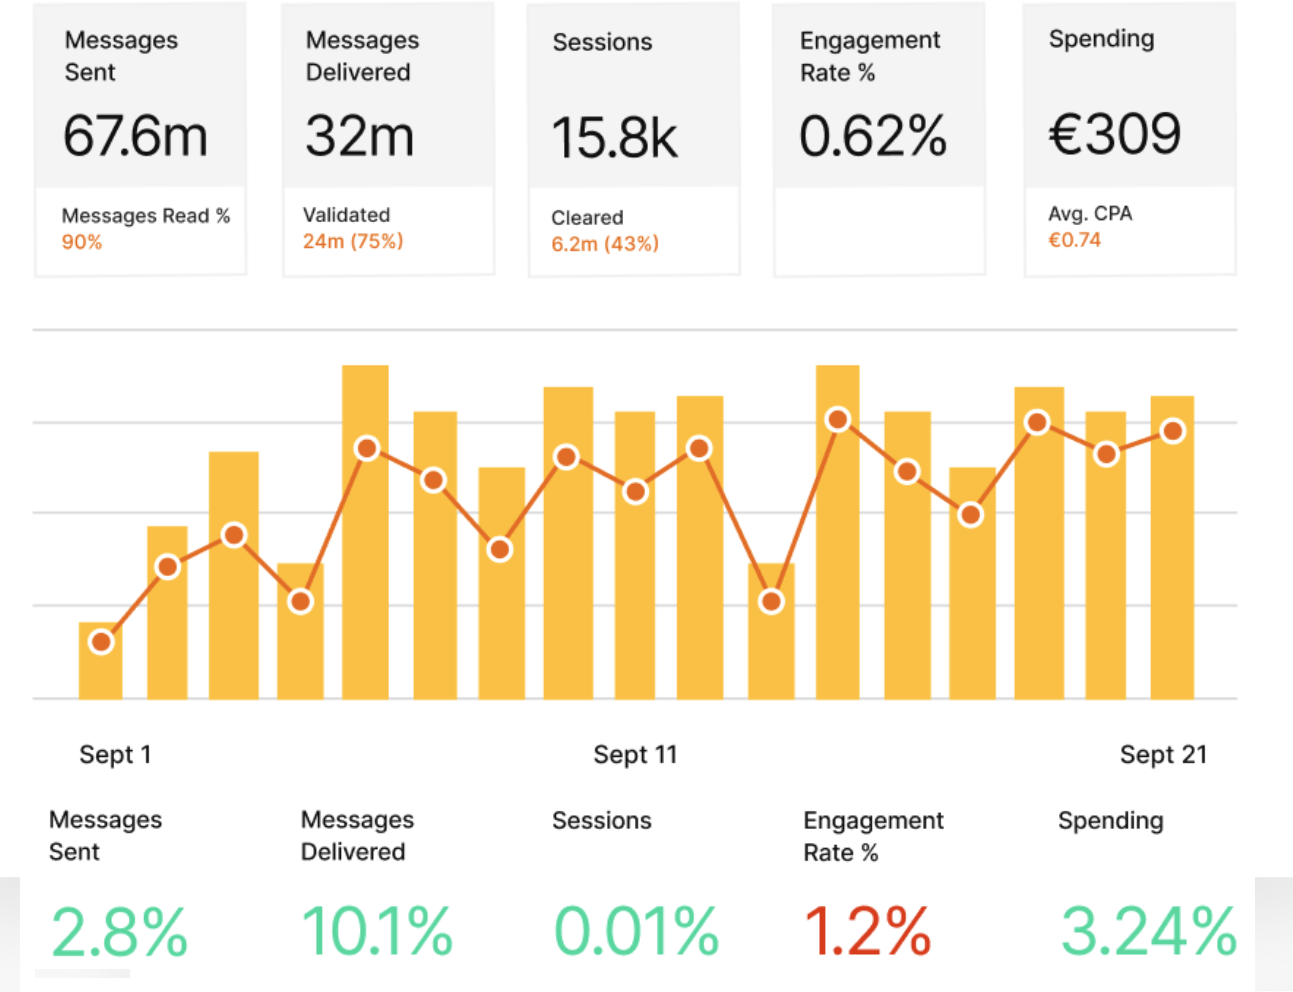Viewport: 1293px width, 992px height.
Task: Select the final bar above Sept 21
Action: (1172, 547)
